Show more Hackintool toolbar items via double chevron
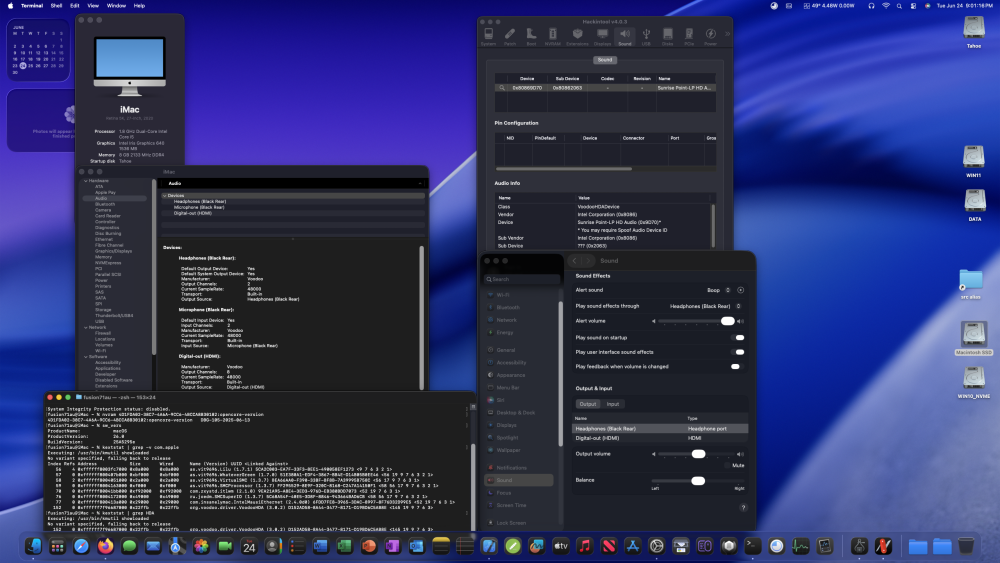The width and height of the screenshot is (1000, 563). (x=727, y=34)
